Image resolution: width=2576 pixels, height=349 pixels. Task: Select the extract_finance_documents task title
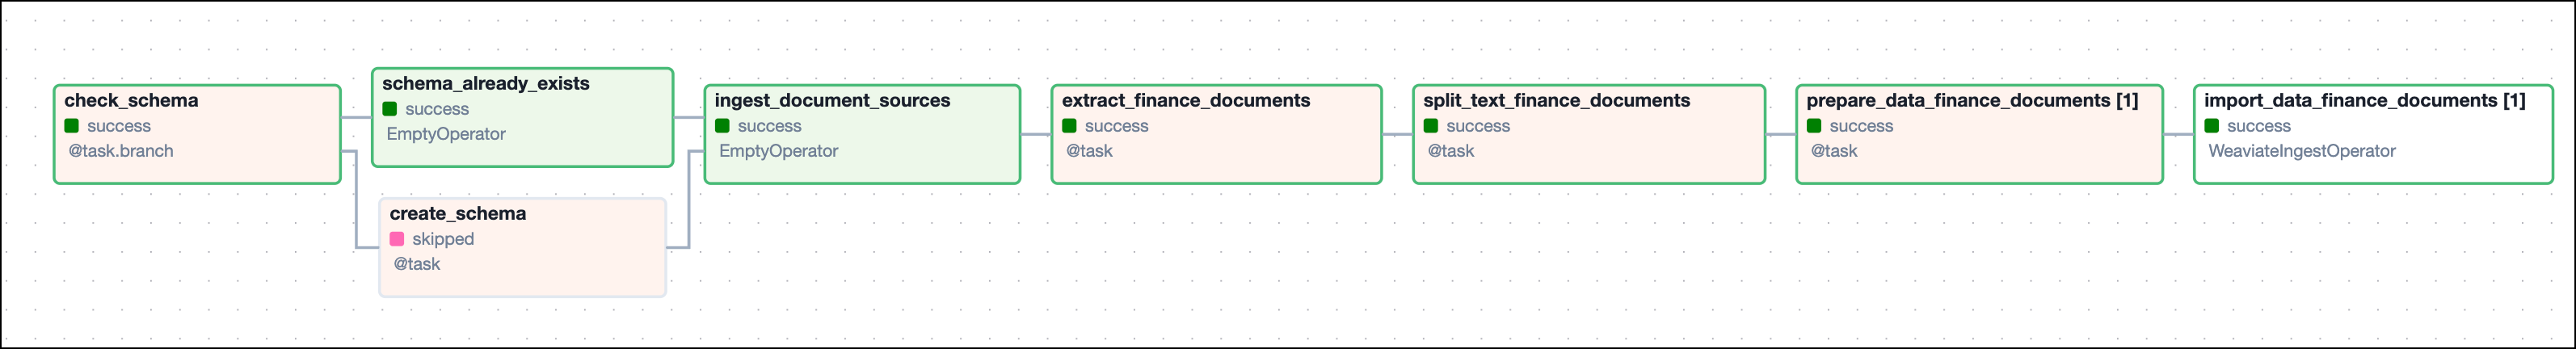[x=1185, y=100]
